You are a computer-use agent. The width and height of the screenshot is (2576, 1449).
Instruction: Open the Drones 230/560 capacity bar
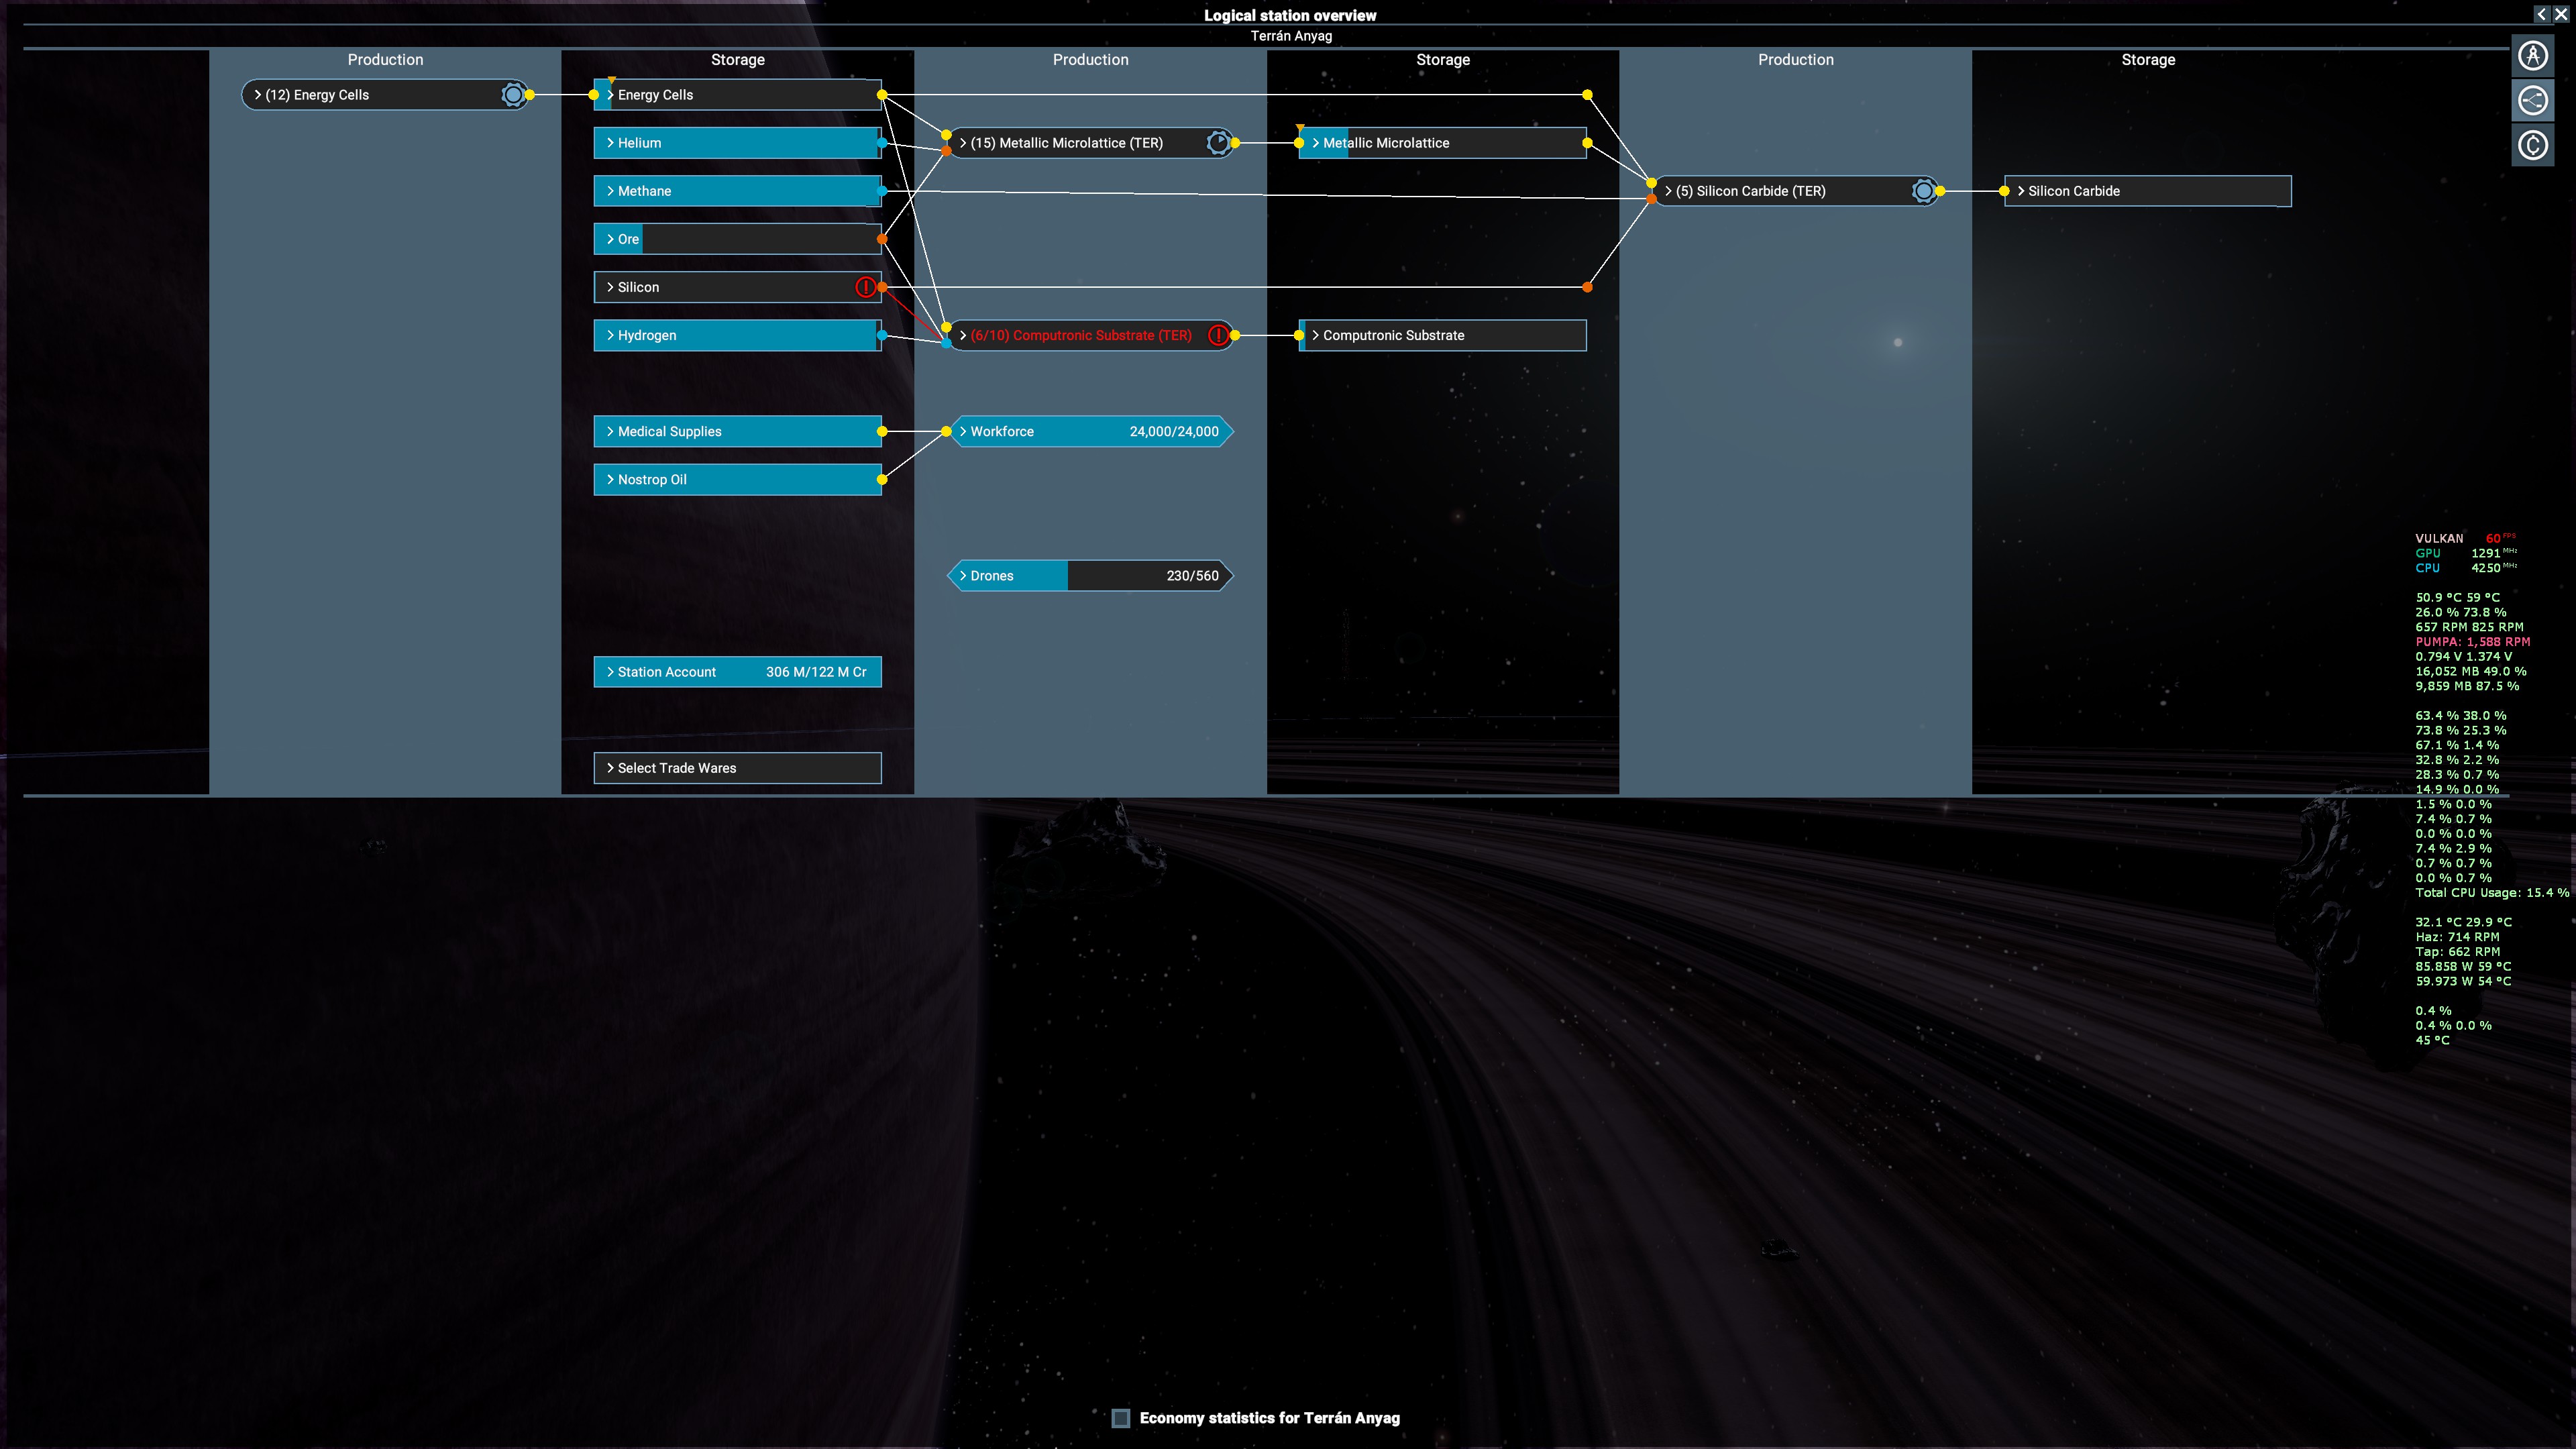pos(1090,575)
